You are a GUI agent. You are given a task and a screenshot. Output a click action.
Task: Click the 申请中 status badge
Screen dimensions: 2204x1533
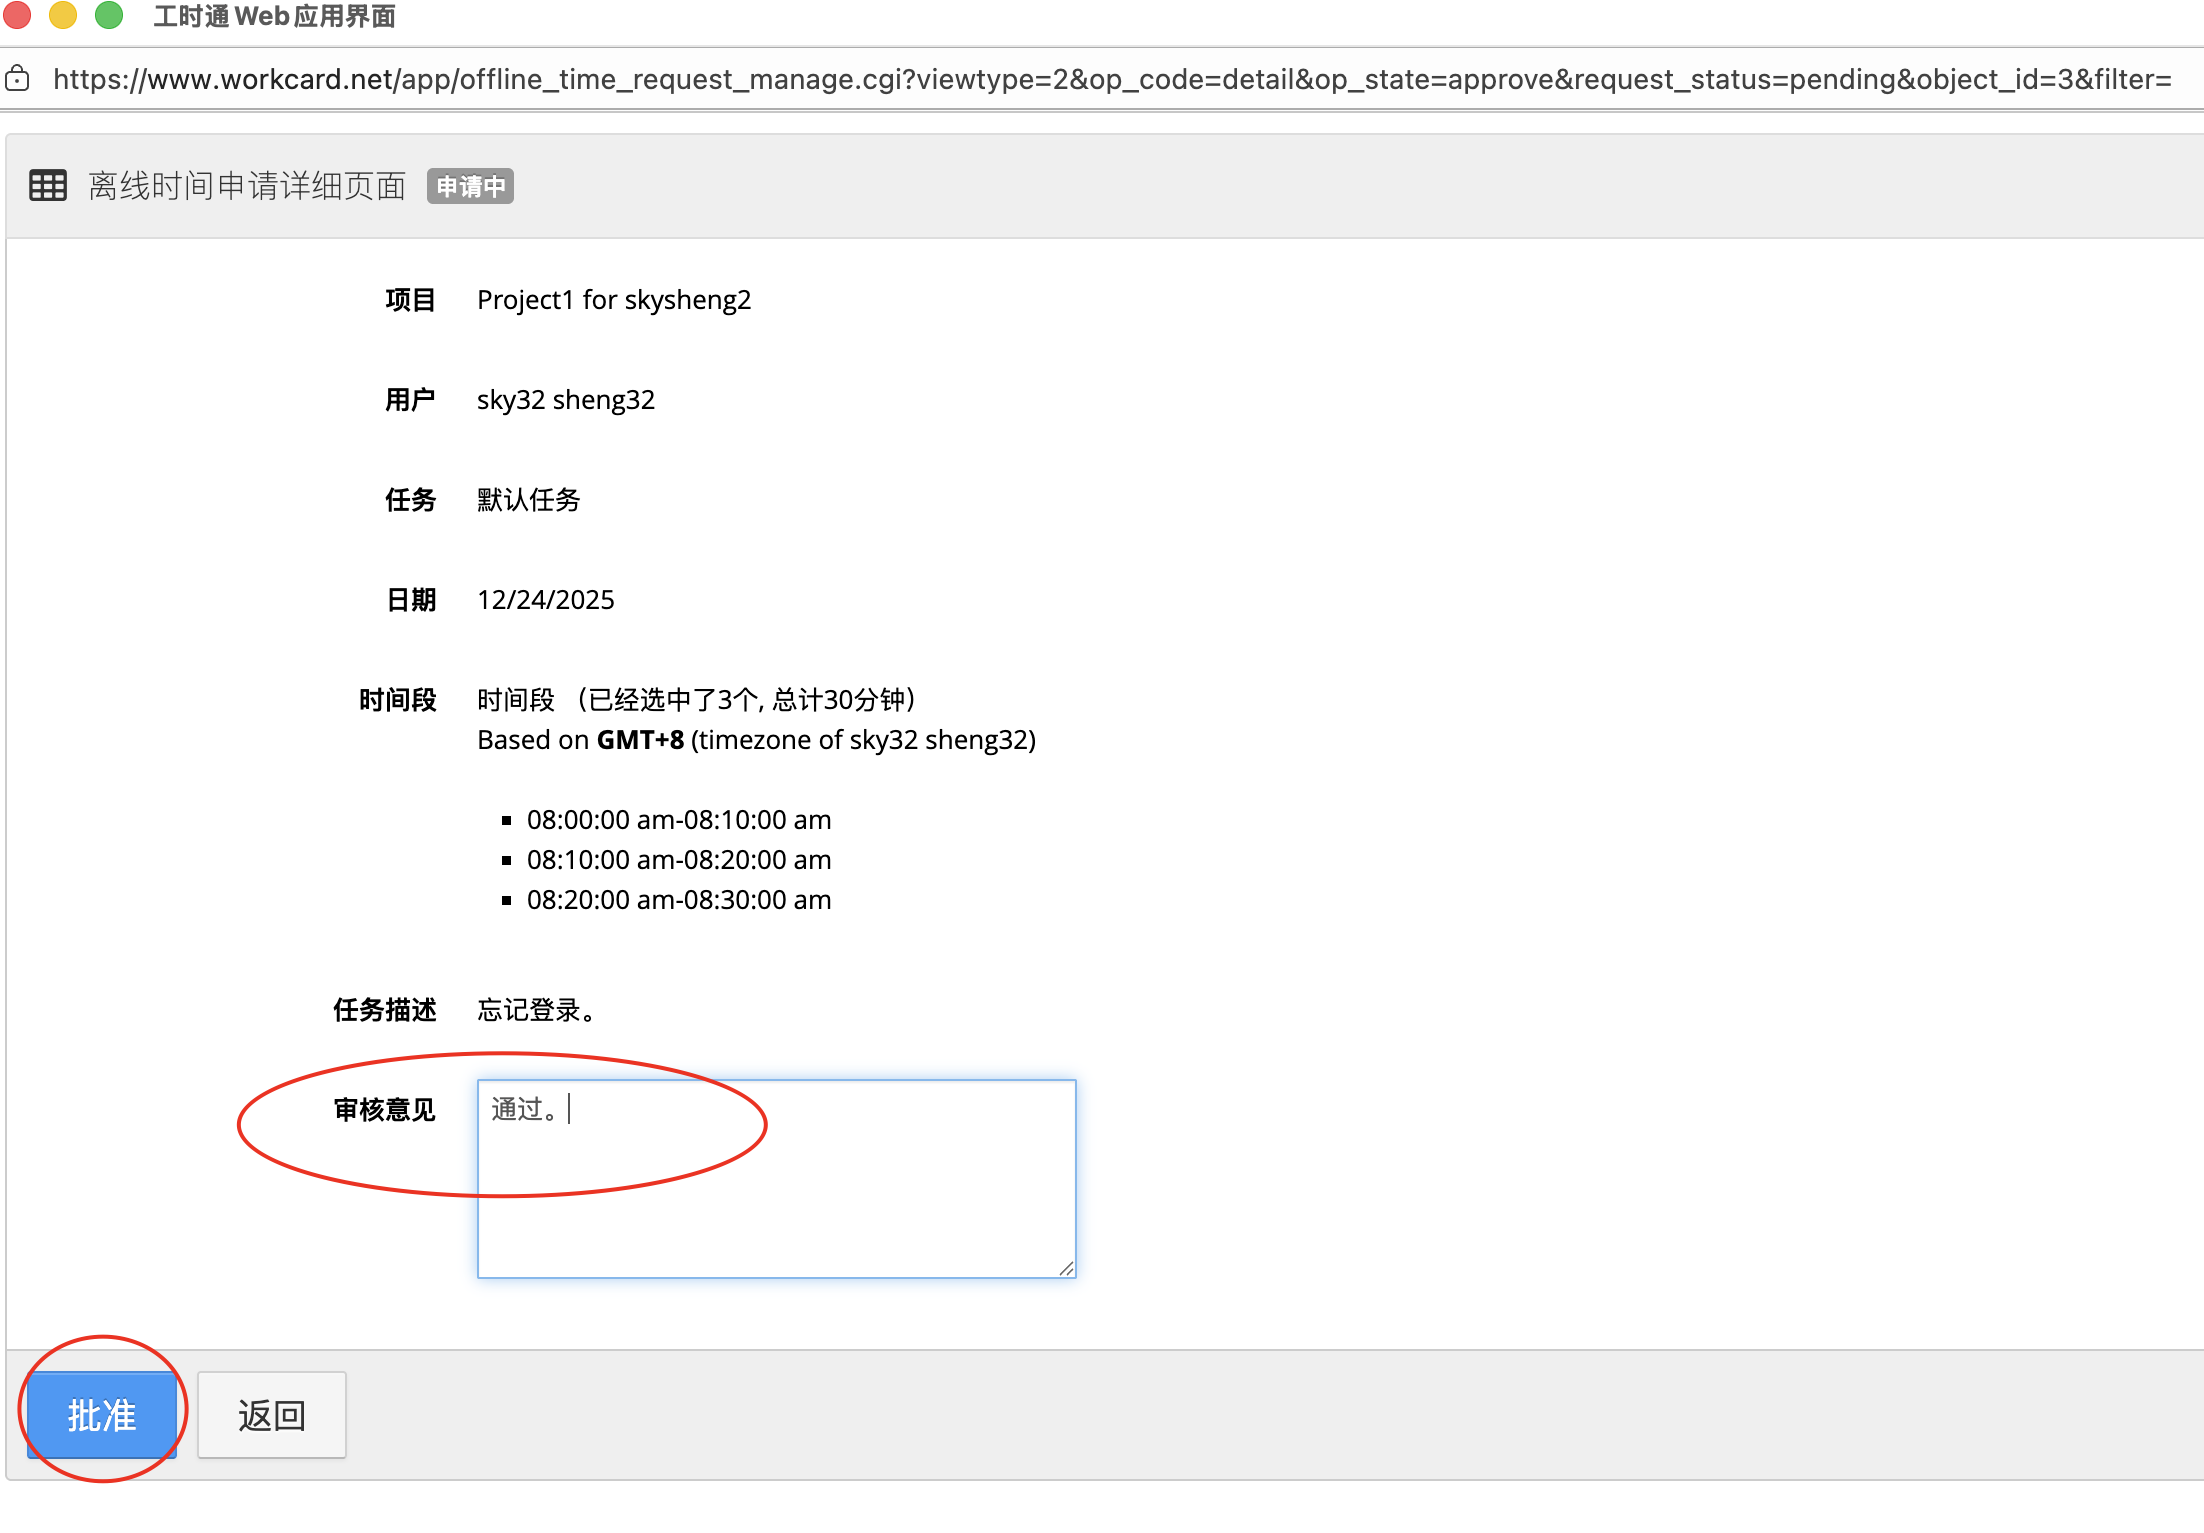(x=470, y=186)
